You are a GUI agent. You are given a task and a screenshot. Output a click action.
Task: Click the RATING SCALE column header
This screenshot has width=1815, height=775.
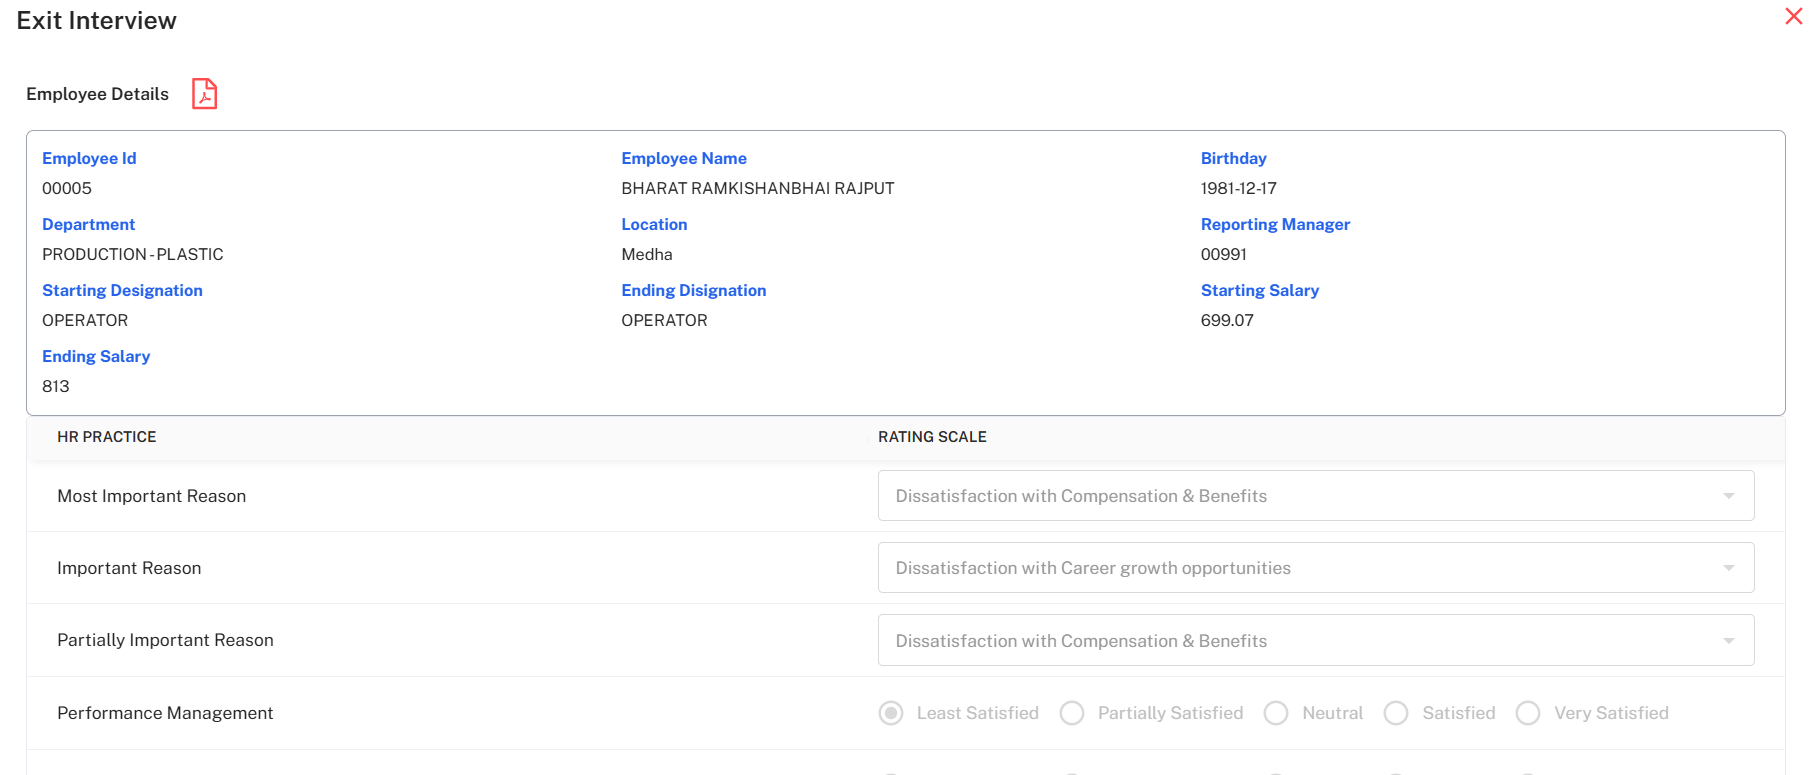(932, 437)
